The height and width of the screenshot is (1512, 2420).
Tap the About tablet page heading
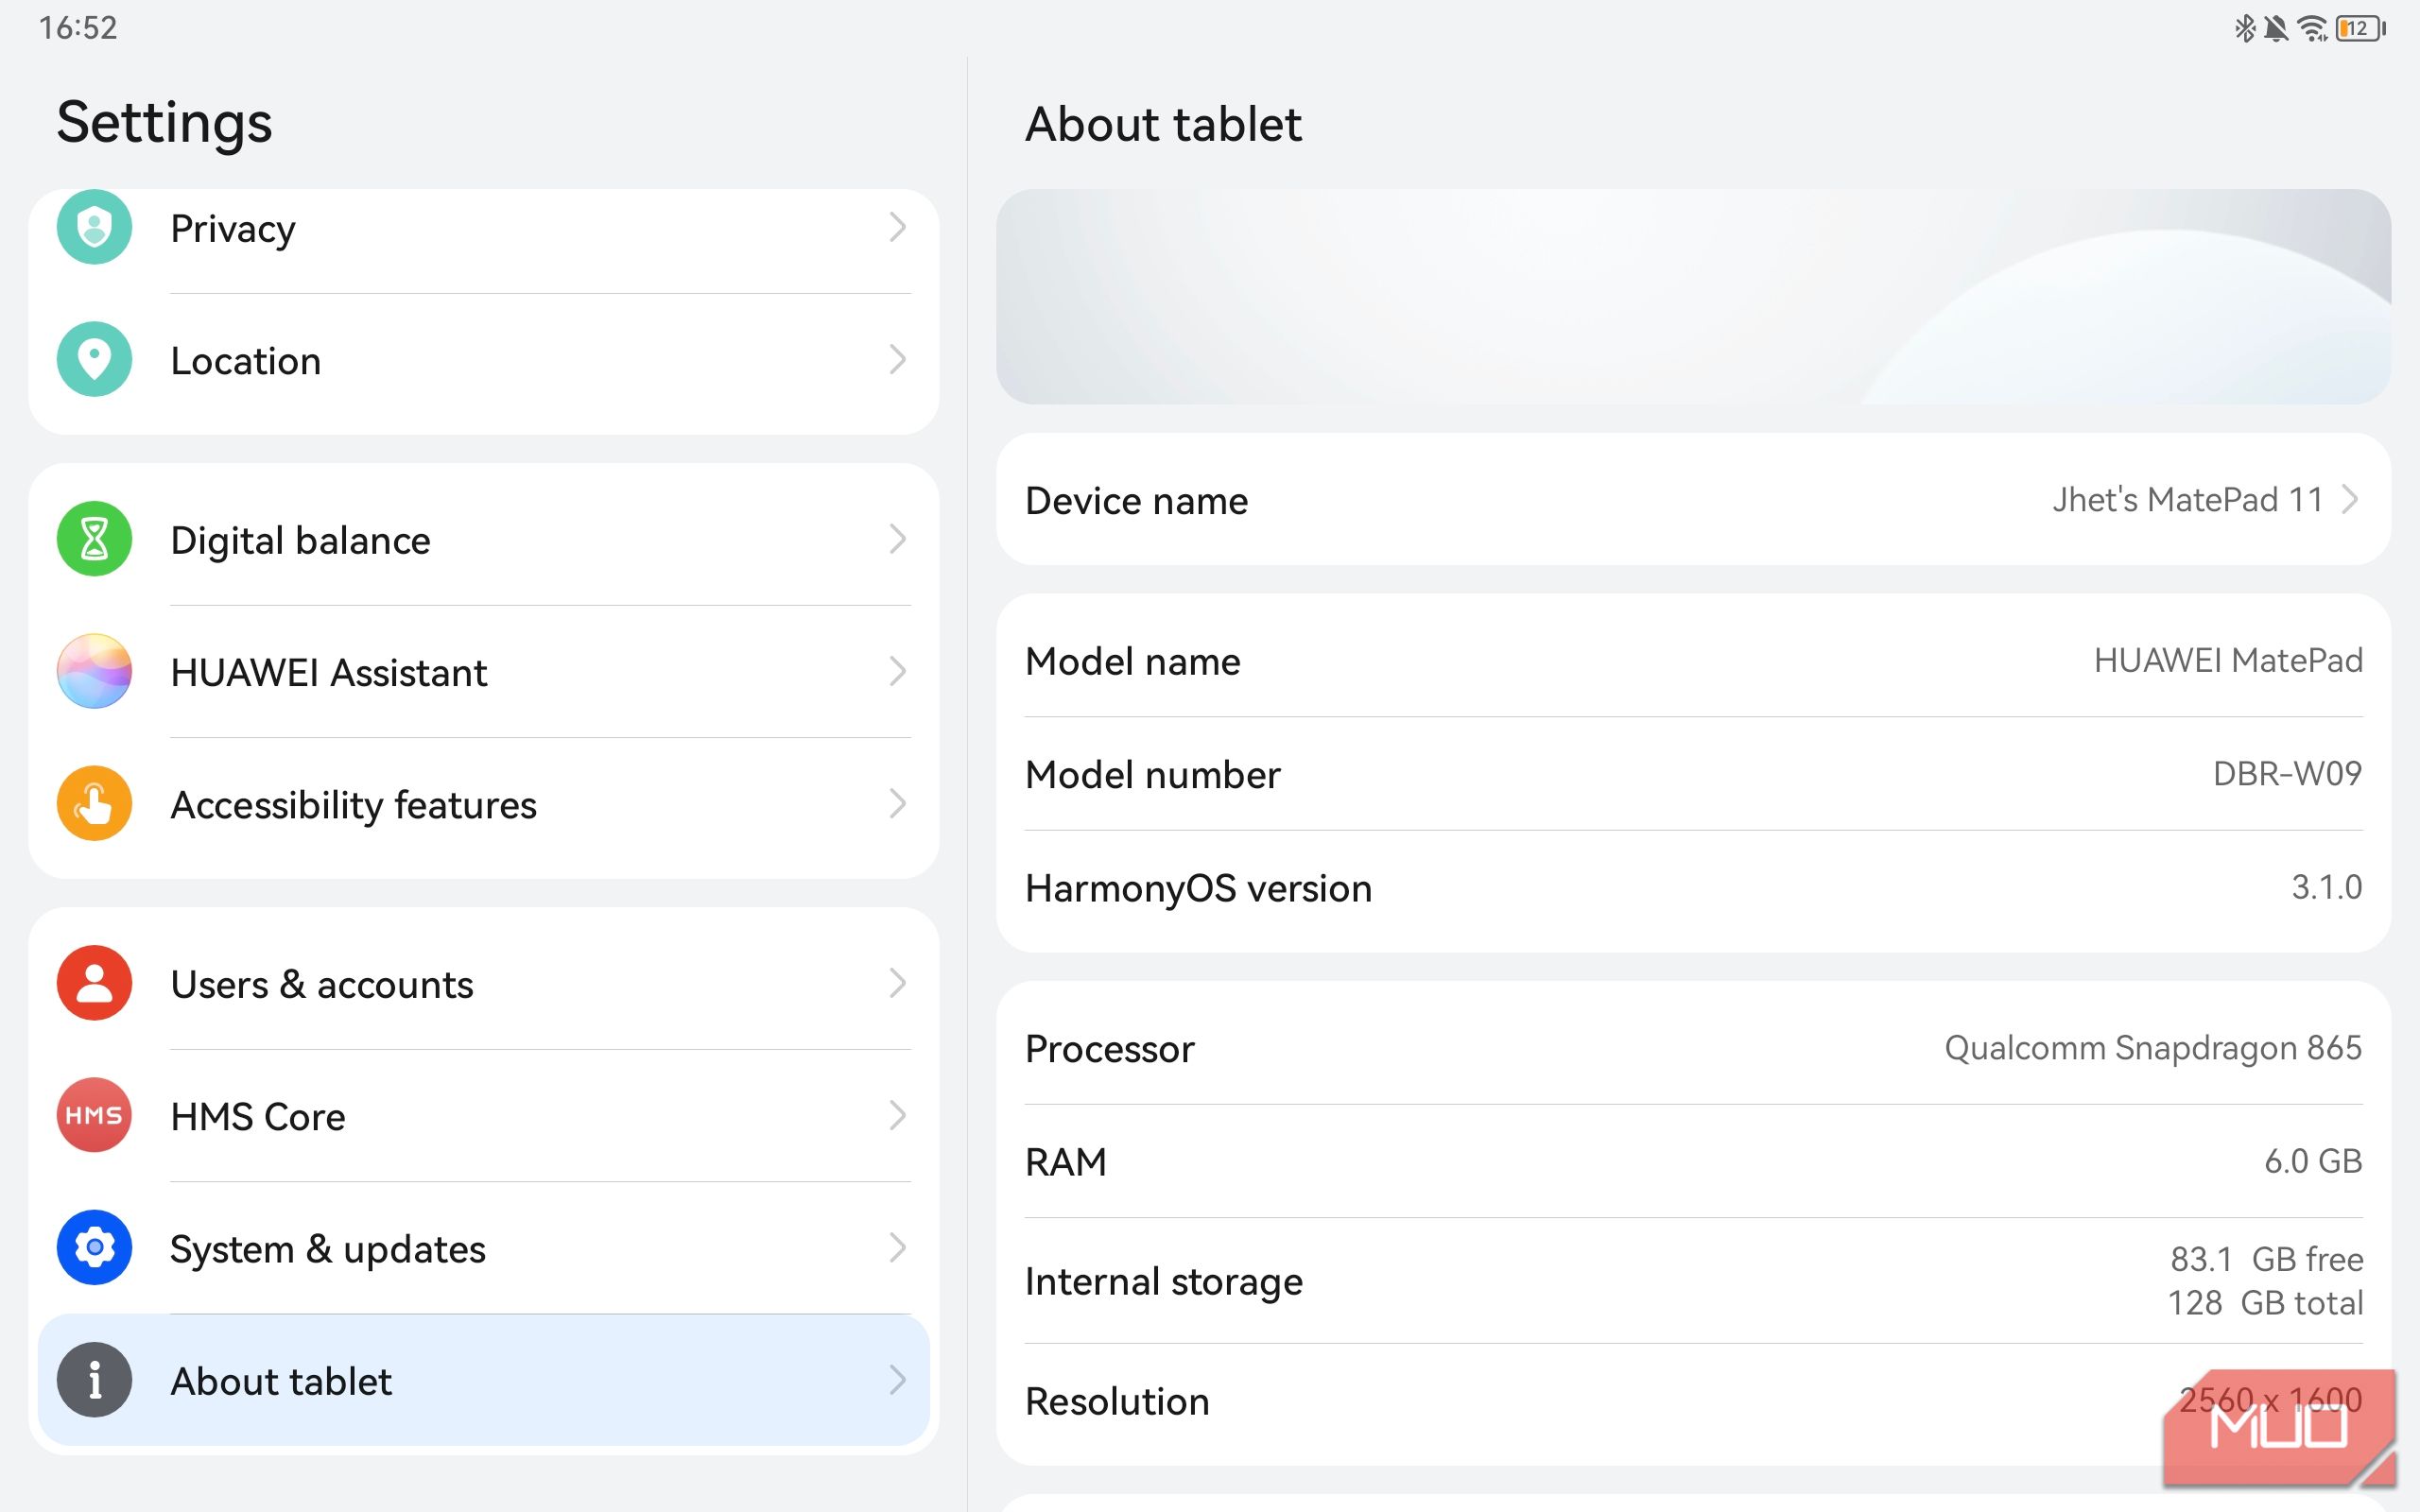click(x=1163, y=124)
